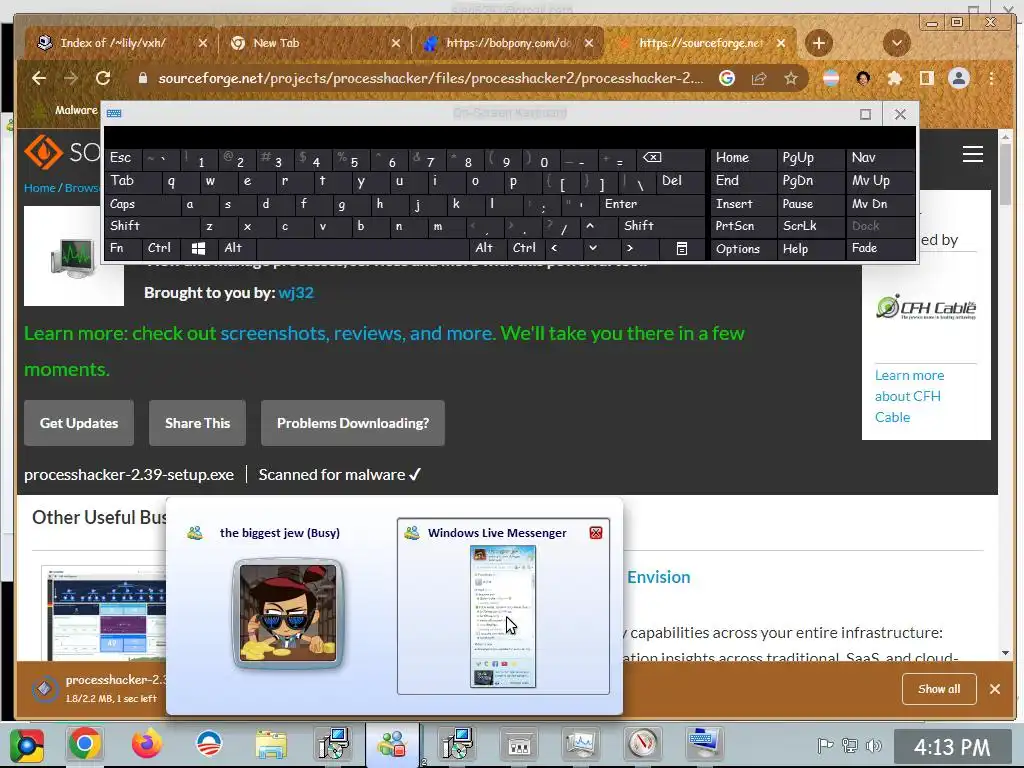Toggle the left Alt key on keyboard

pyautogui.click(x=236, y=248)
